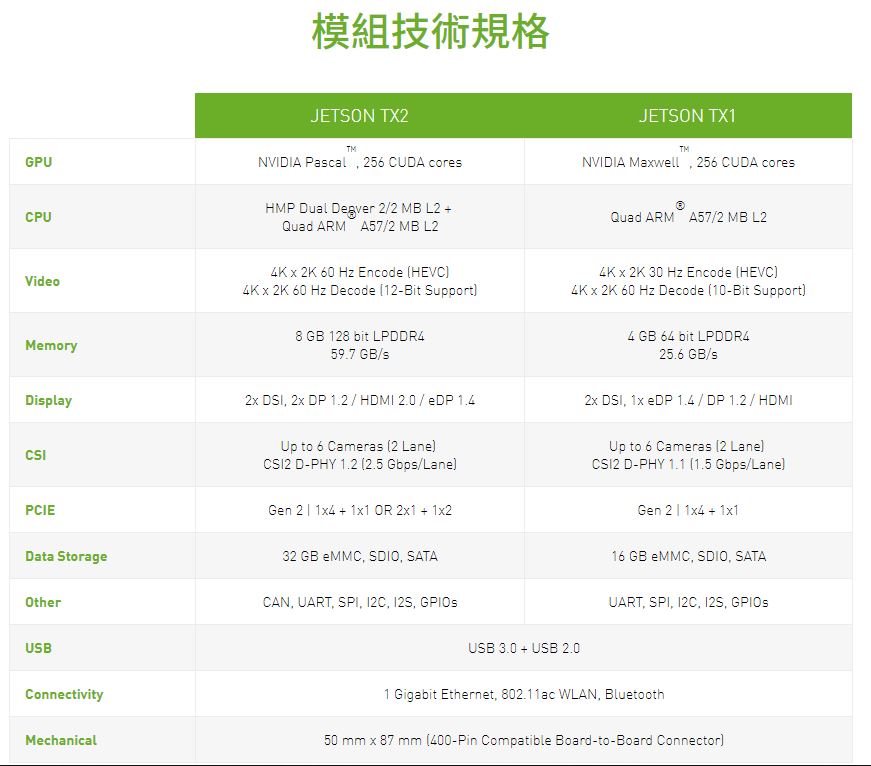The height and width of the screenshot is (766, 871).
Task: Click the Other row label
Action: [43, 602]
